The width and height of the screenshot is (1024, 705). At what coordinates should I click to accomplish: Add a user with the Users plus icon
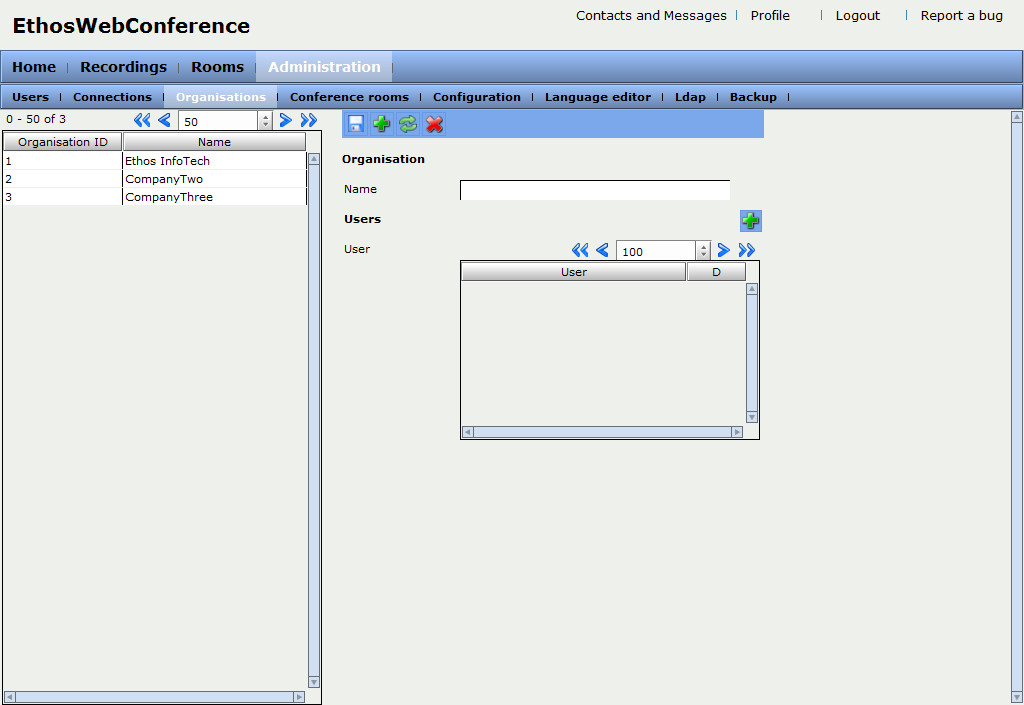click(x=750, y=221)
